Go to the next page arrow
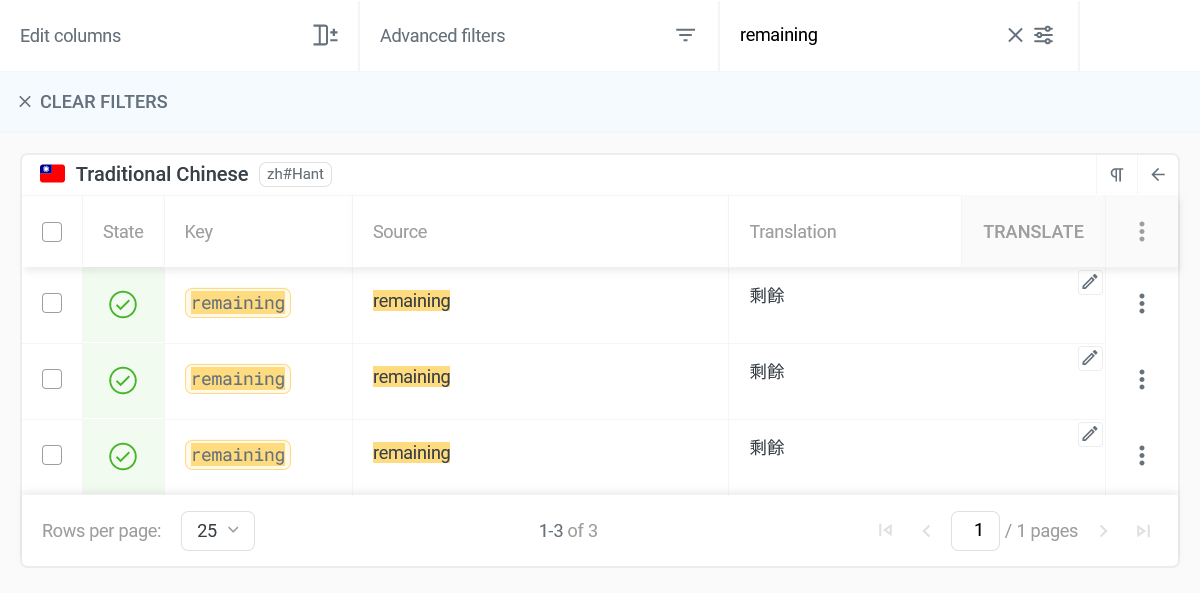The image size is (1200, 593). 1104,531
